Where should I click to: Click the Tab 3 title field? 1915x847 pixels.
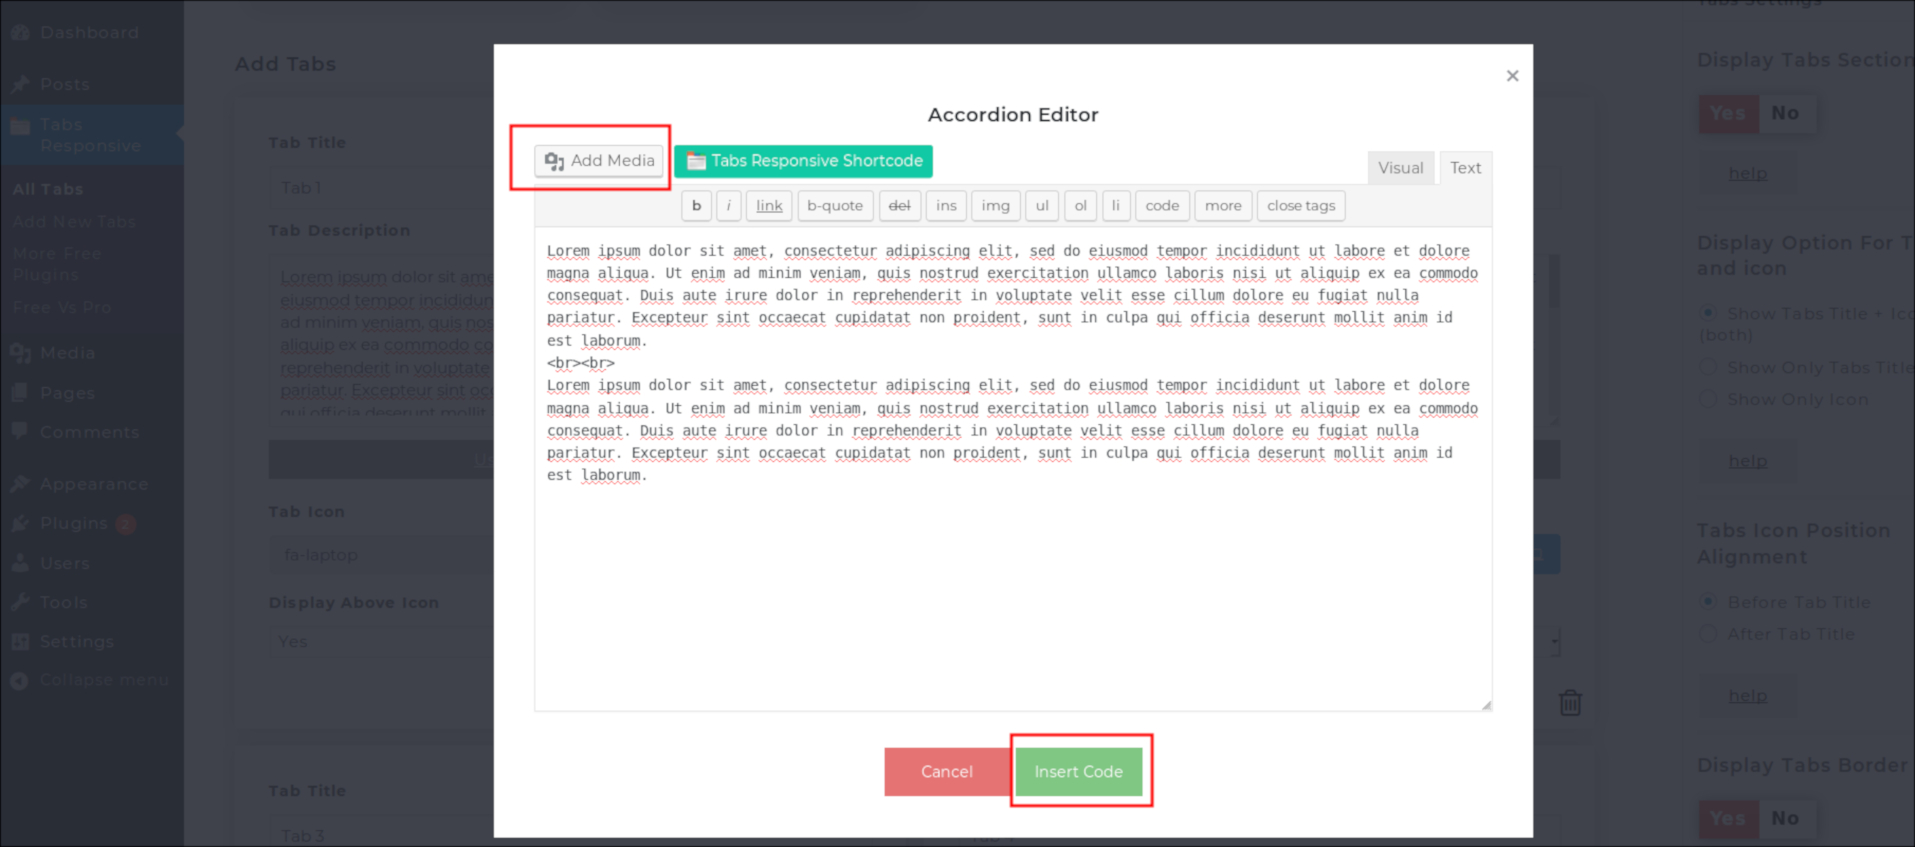[381, 833]
